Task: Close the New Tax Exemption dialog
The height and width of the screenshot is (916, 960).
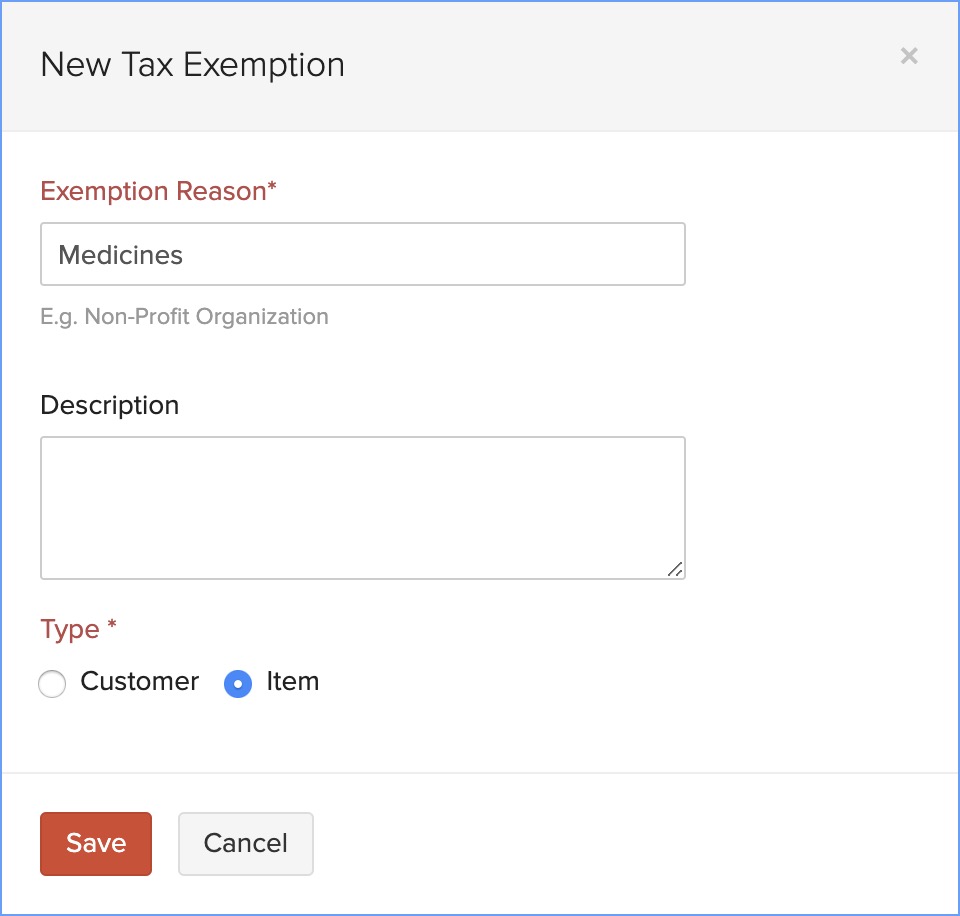Action: pos(909,56)
